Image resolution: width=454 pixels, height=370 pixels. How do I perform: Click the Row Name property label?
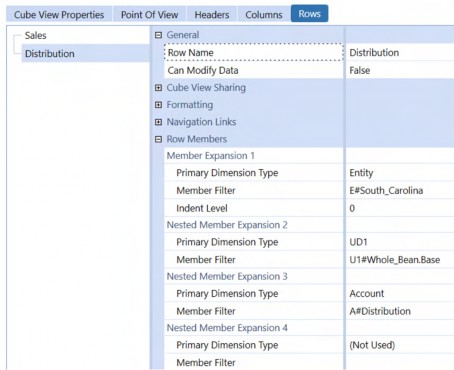190,52
